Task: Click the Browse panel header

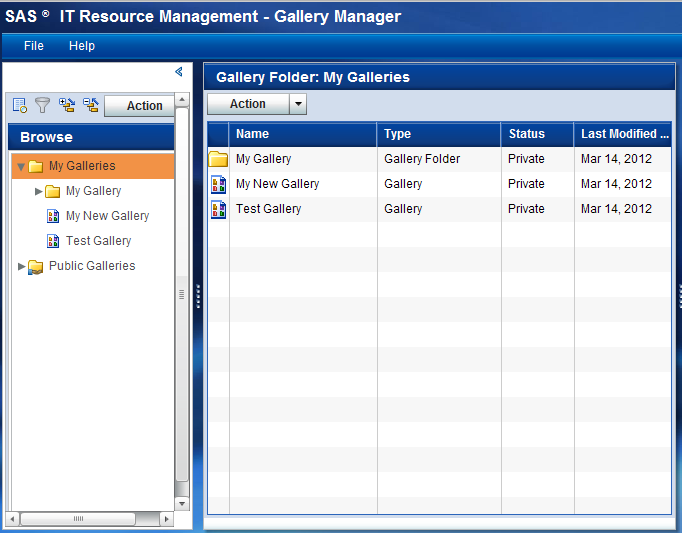Action: (x=91, y=137)
